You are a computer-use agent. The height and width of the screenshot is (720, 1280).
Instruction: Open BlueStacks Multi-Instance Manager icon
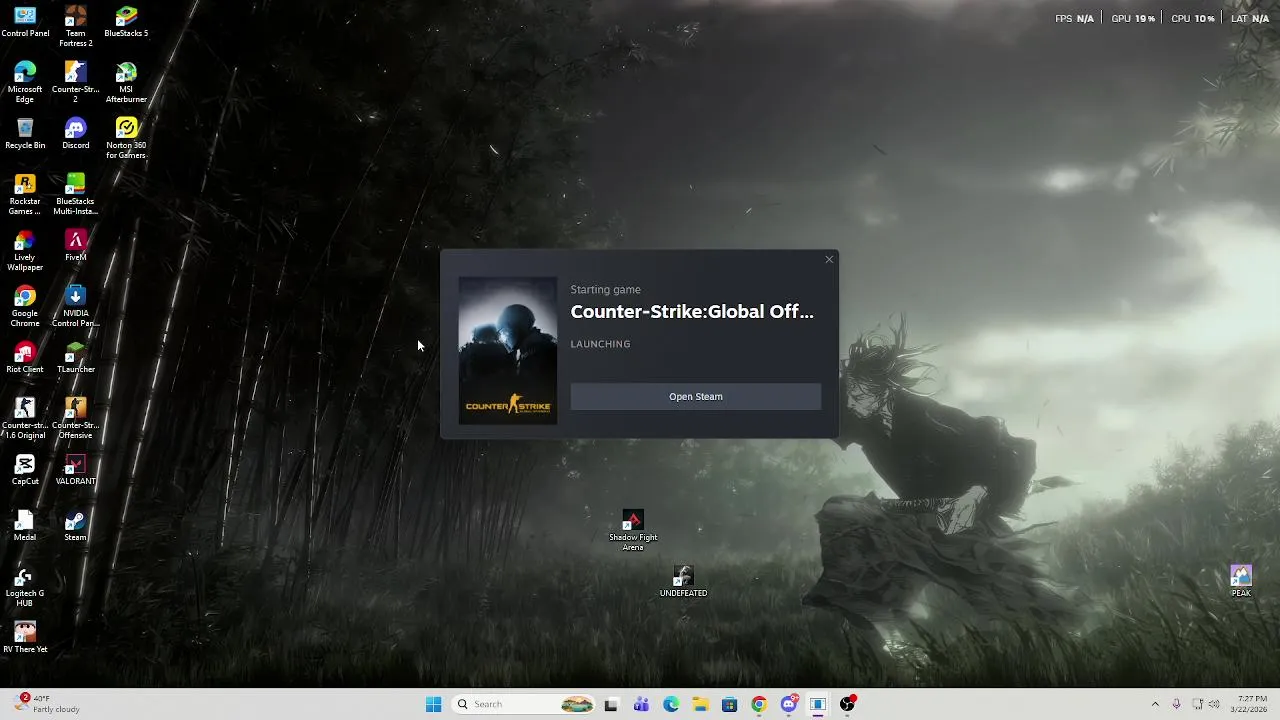click(x=75, y=194)
